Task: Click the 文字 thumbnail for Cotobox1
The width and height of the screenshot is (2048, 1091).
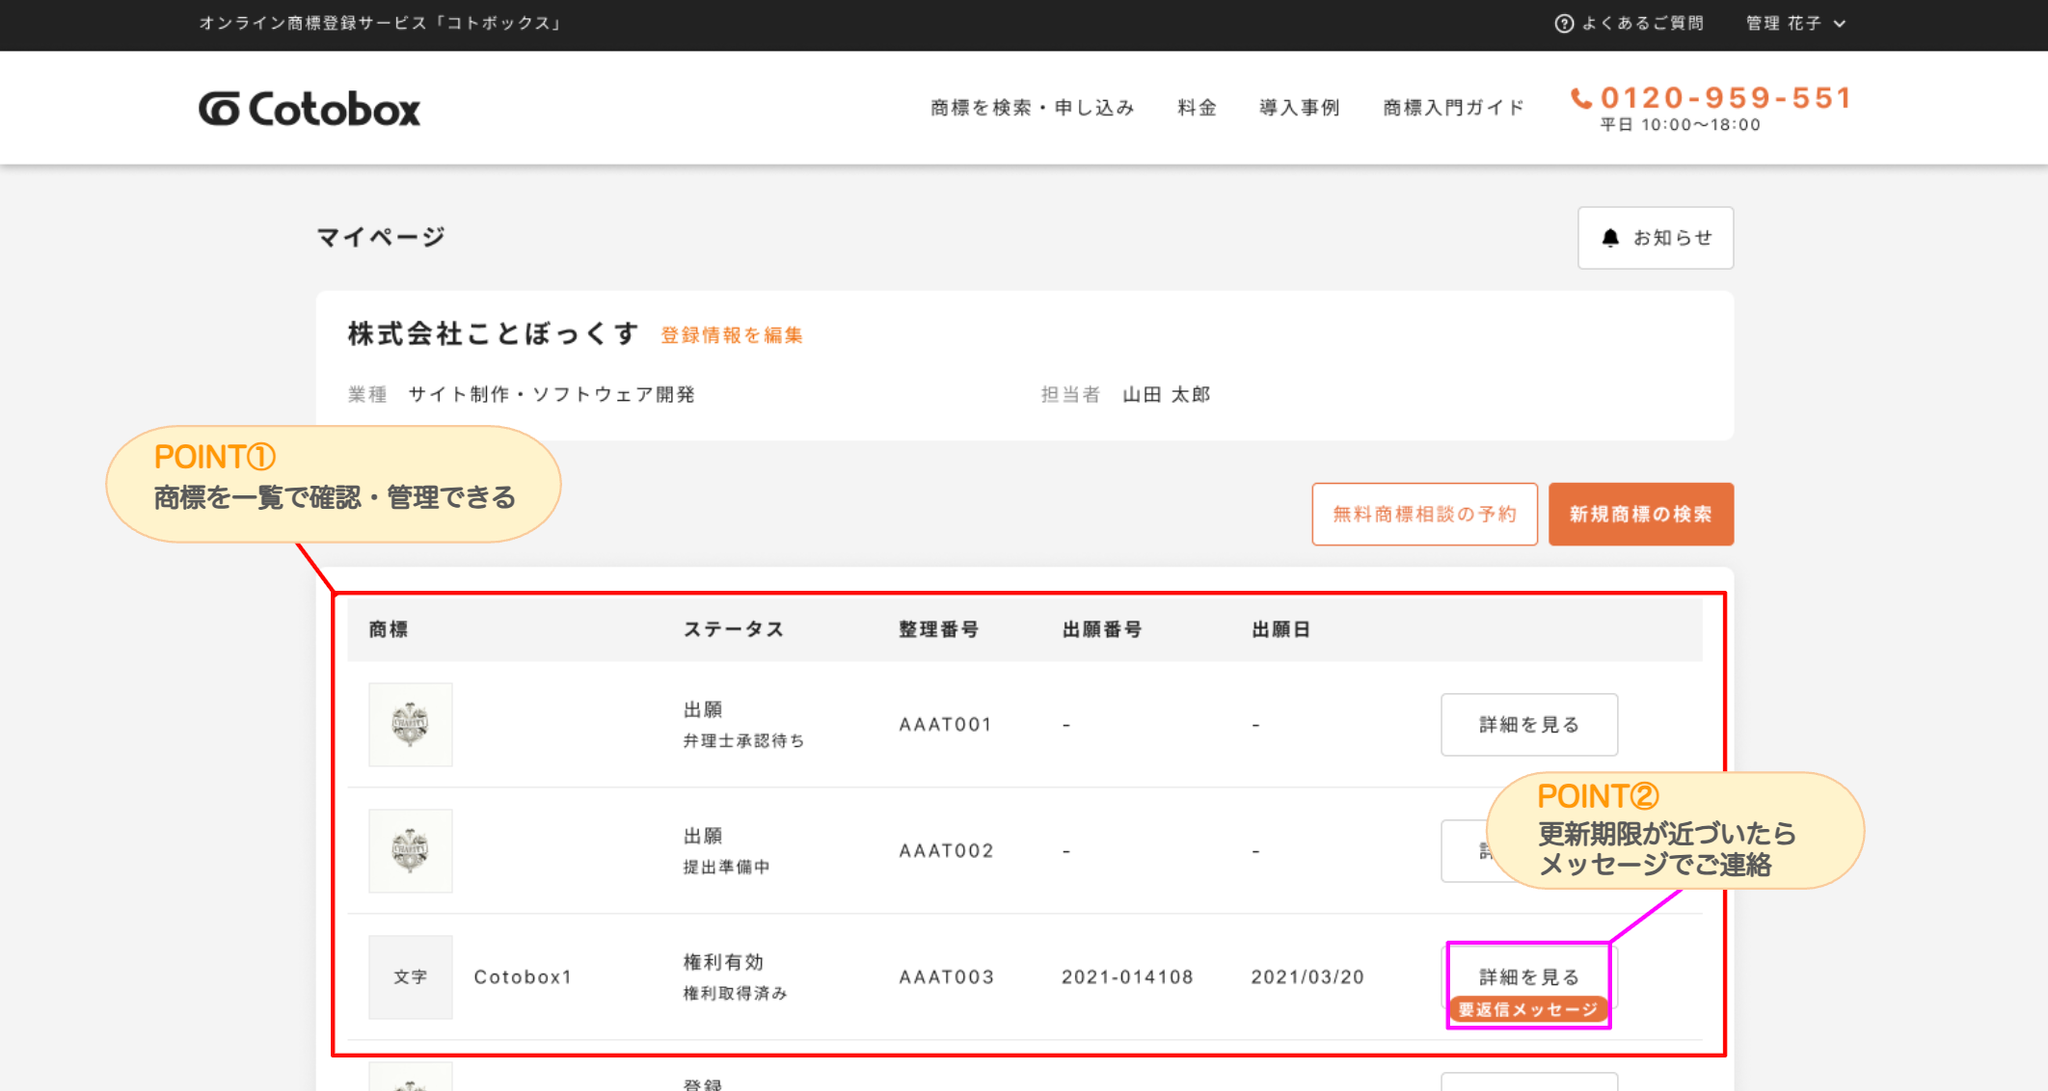Action: [x=410, y=977]
